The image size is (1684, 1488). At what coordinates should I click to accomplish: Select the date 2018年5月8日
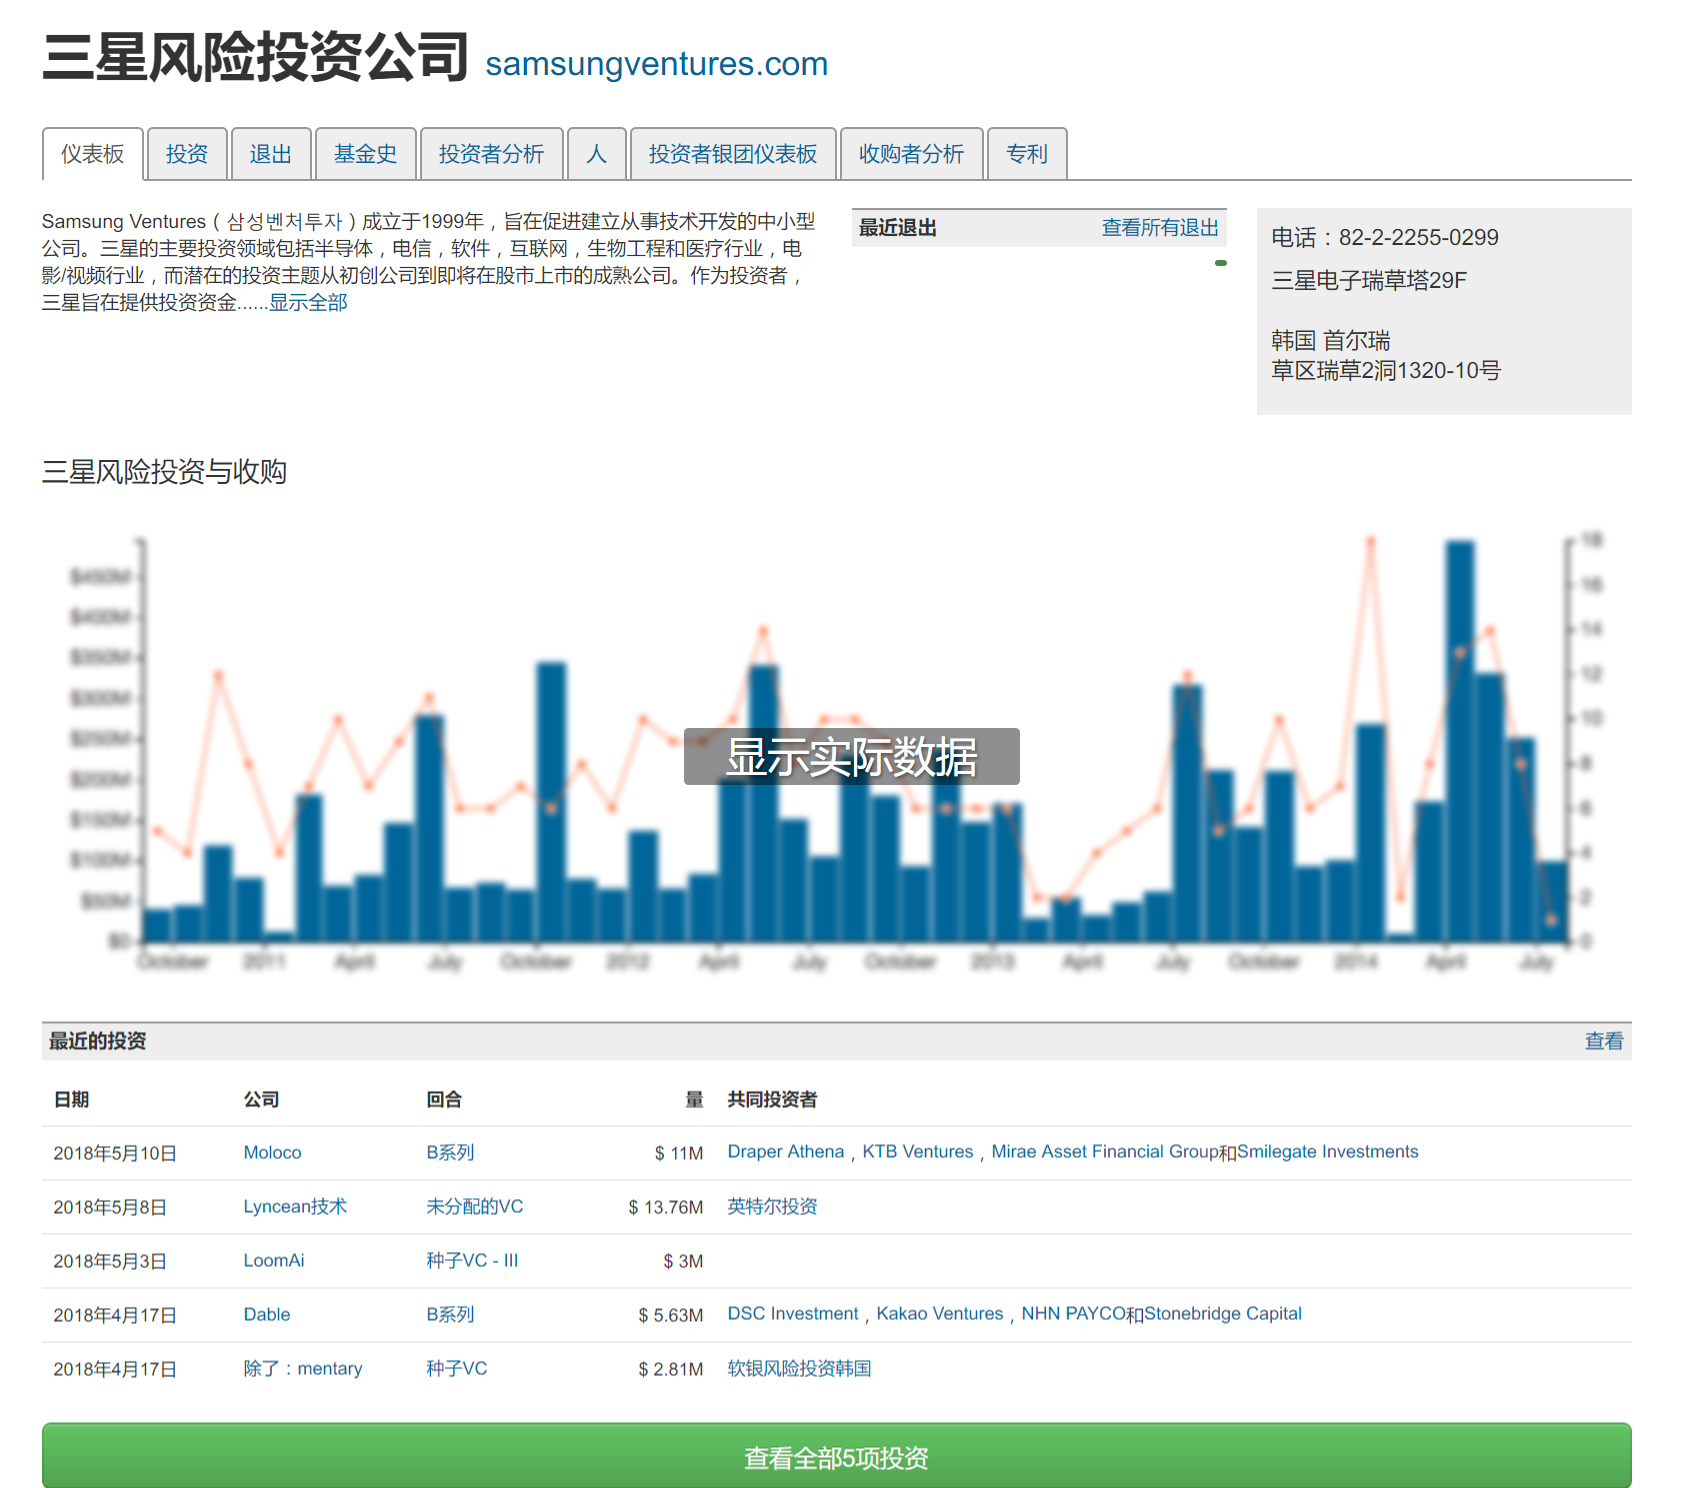pyautogui.click(x=110, y=1208)
